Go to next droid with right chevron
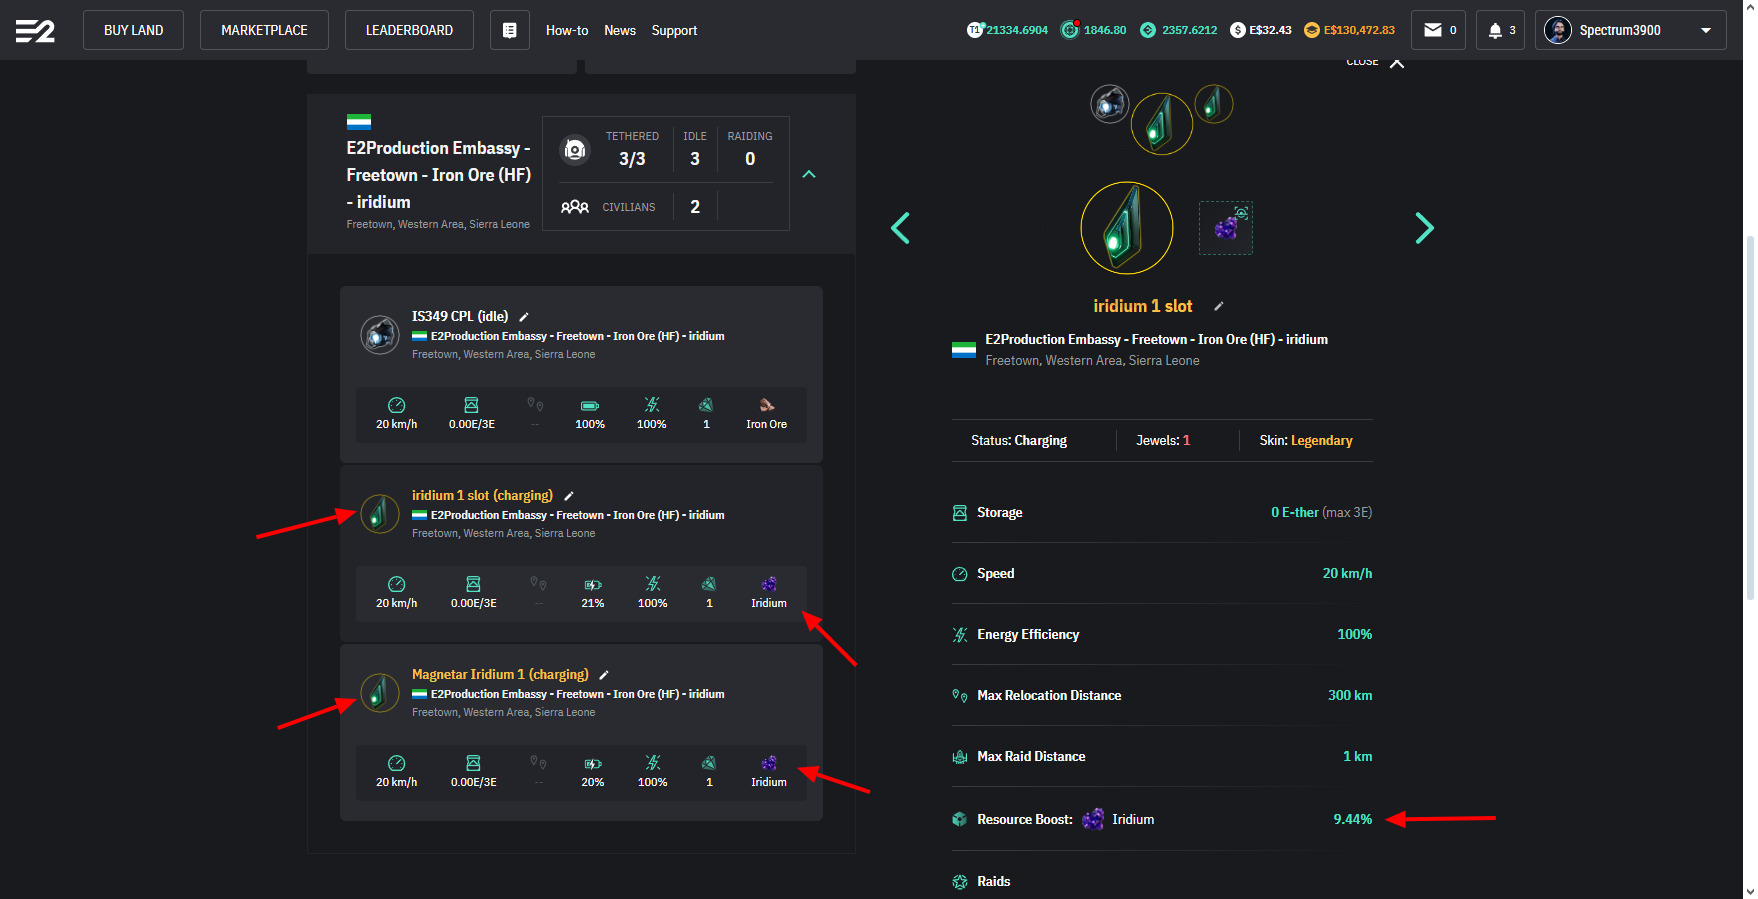The image size is (1758, 899). [1424, 228]
